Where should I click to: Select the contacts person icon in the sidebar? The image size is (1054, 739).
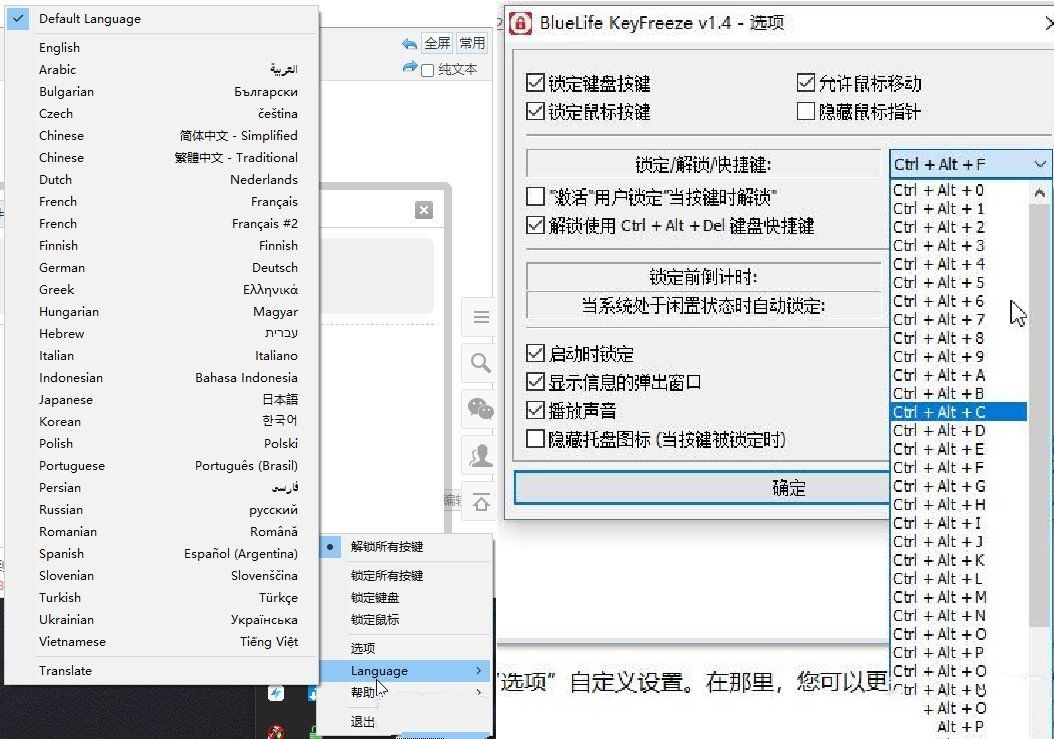480,455
